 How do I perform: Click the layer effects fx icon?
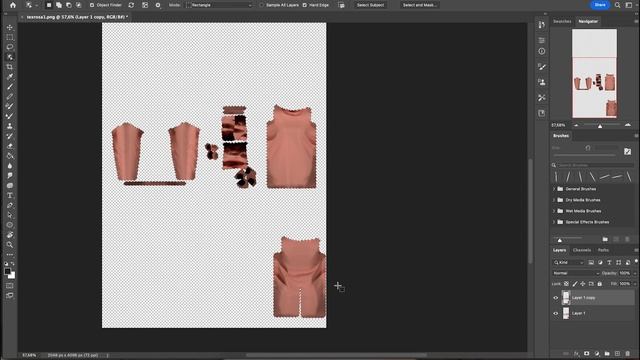pos(576,353)
